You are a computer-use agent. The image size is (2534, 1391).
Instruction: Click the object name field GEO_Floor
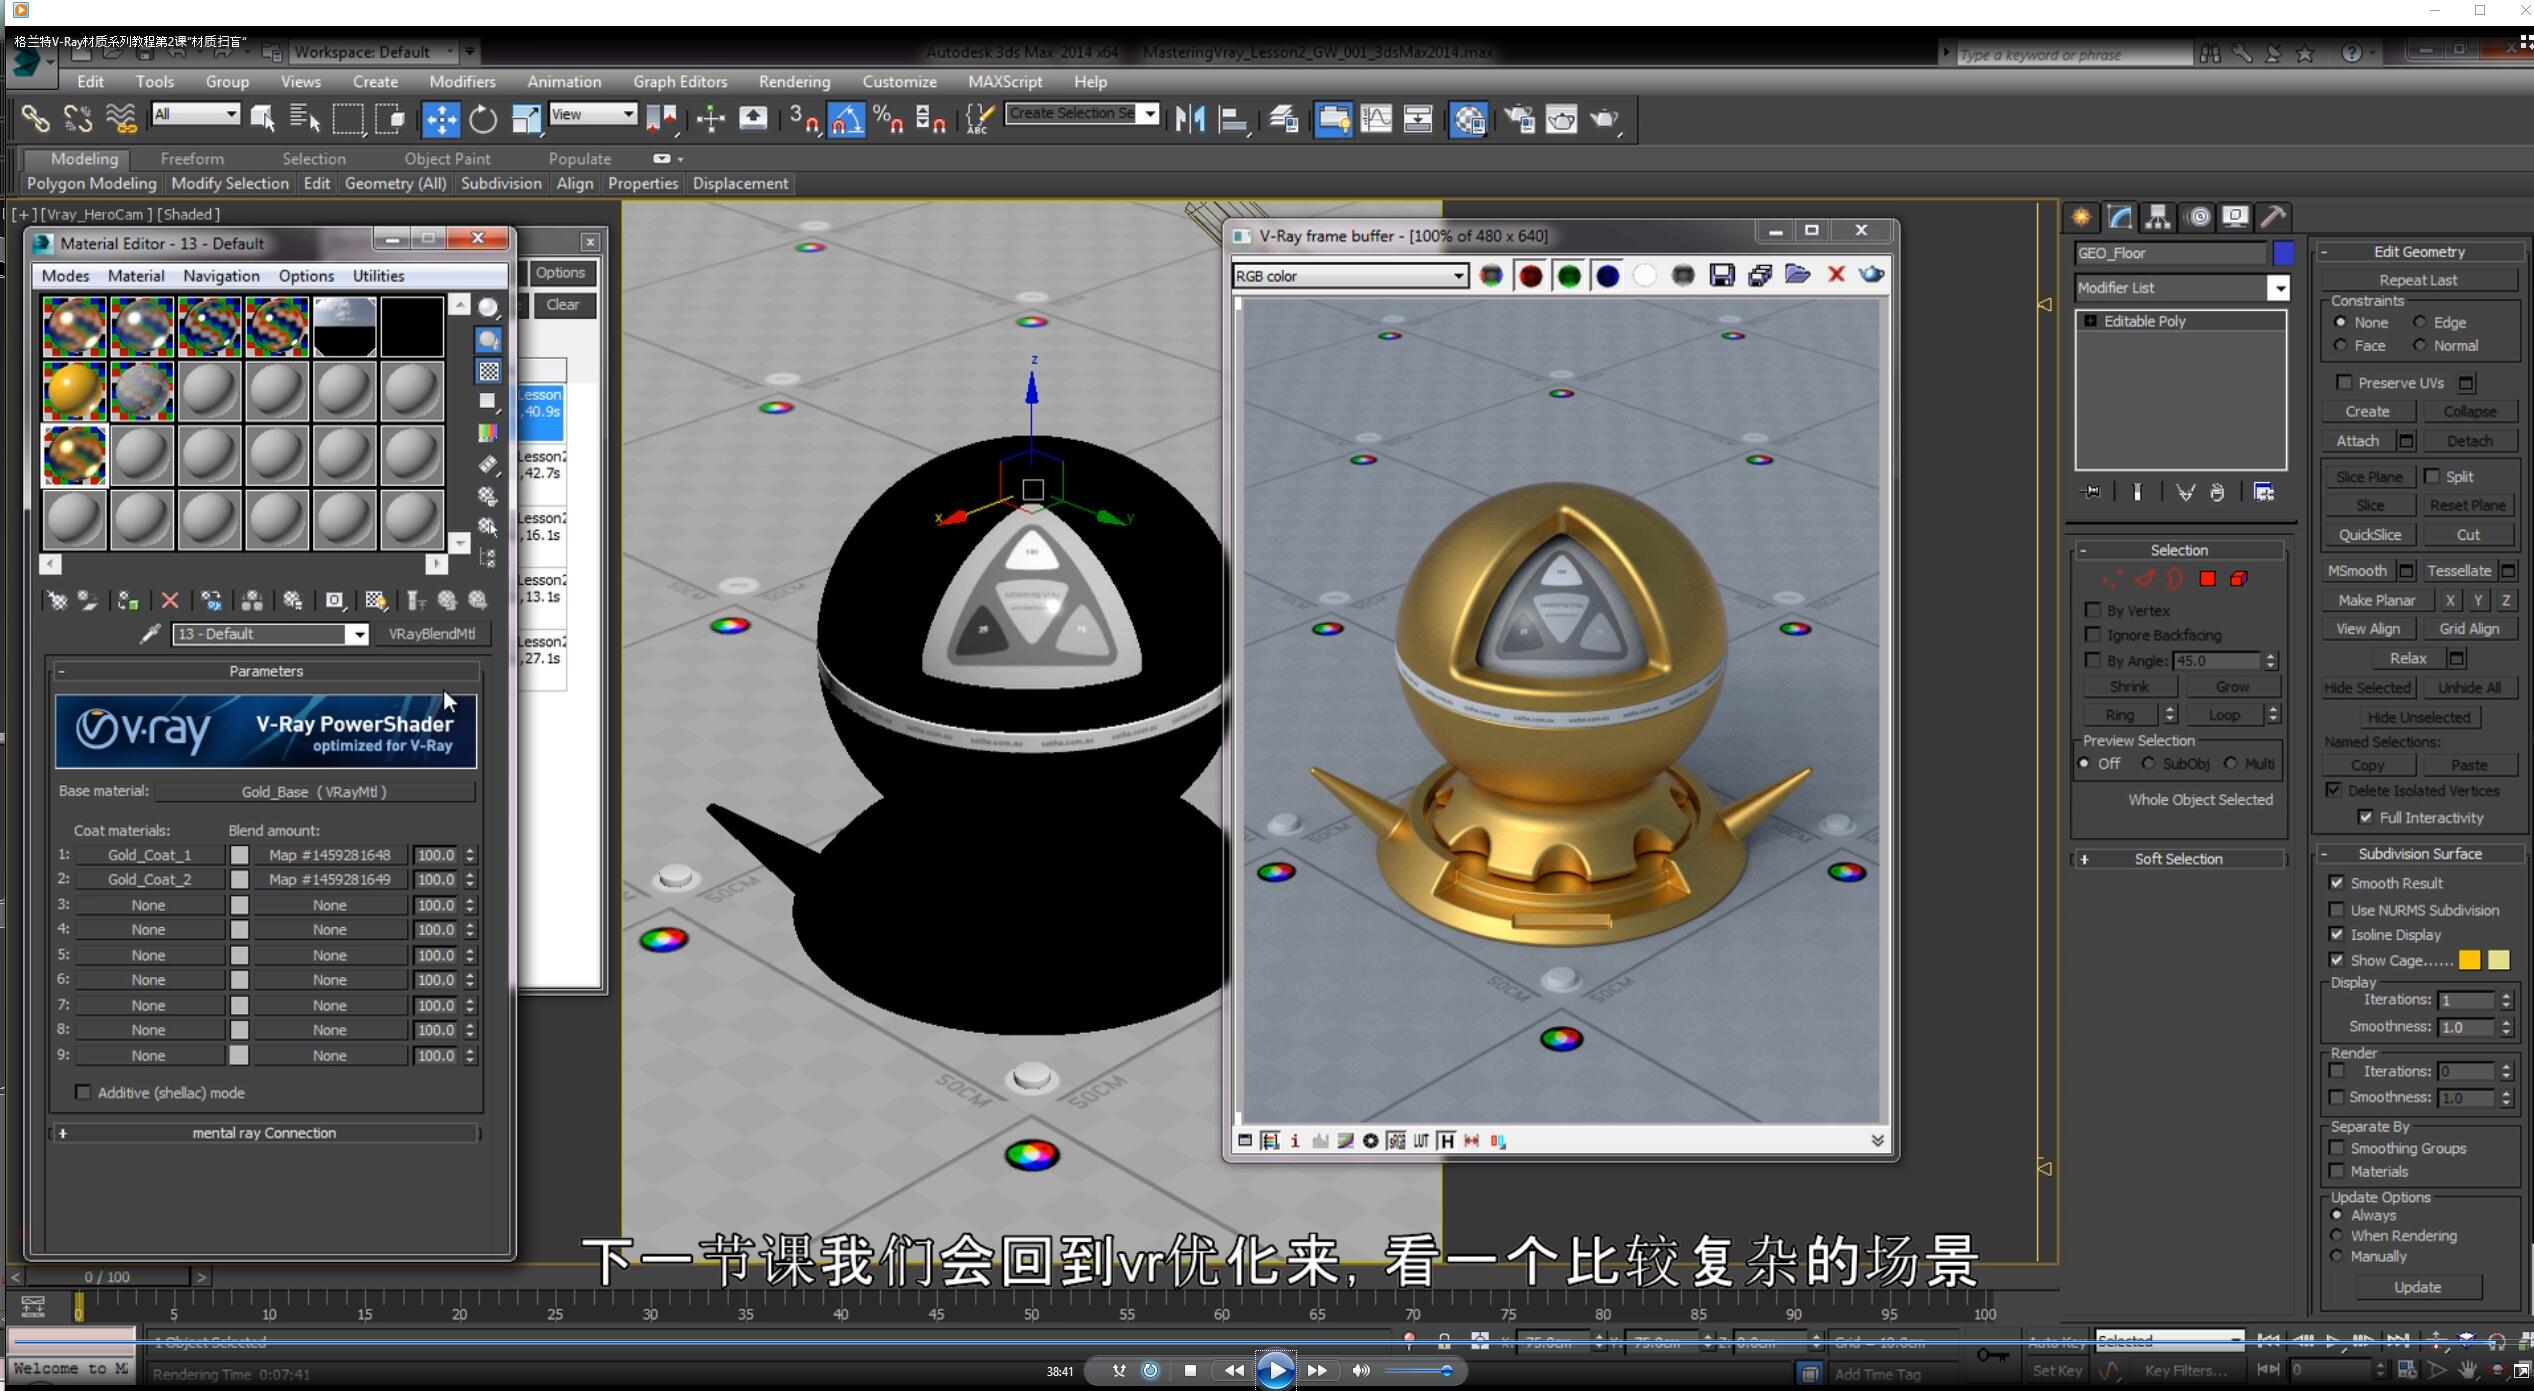click(2170, 253)
